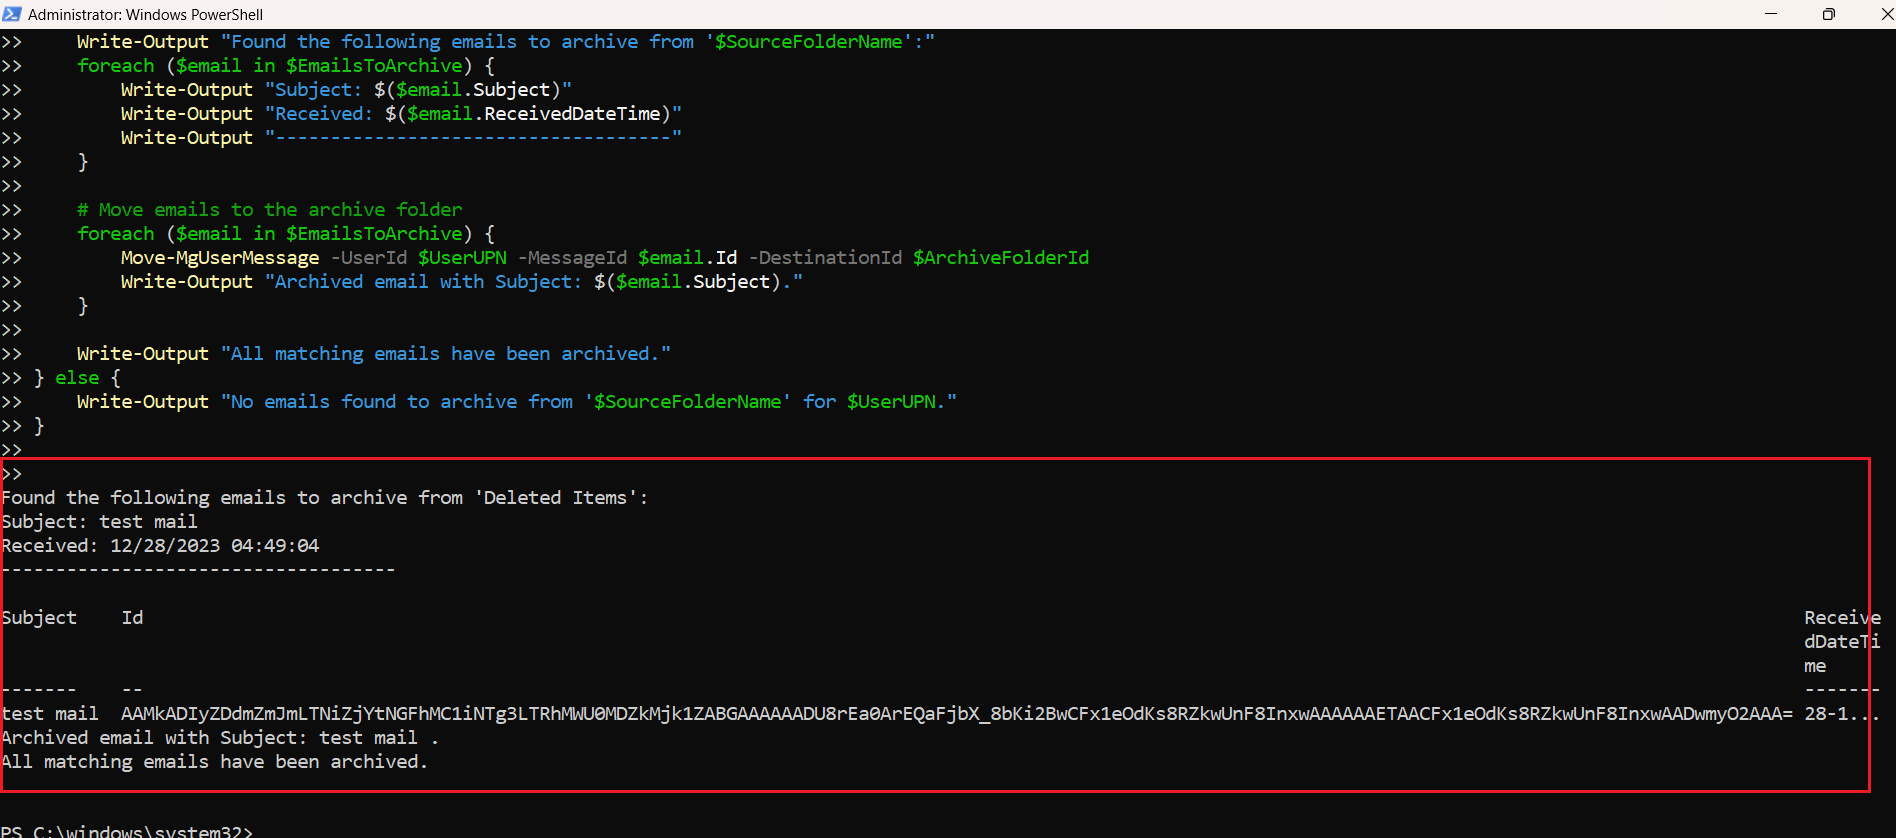The height and width of the screenshot is (838, 1896).
Task: Click the 'Deleted Items' text in the output
Action: pyautogui.click(x=555, y=498)
